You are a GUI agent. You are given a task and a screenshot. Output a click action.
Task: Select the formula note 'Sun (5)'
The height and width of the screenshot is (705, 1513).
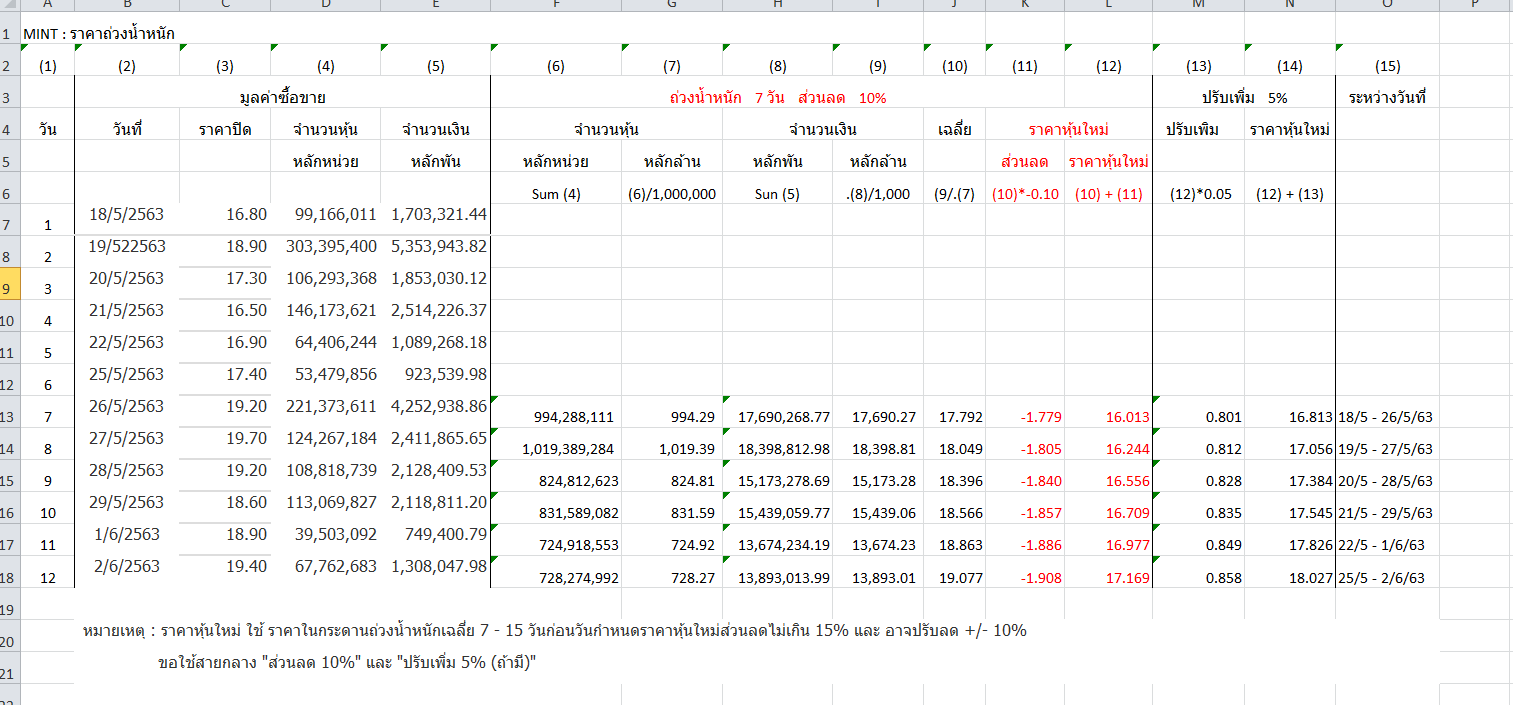(x=778, y=195)
